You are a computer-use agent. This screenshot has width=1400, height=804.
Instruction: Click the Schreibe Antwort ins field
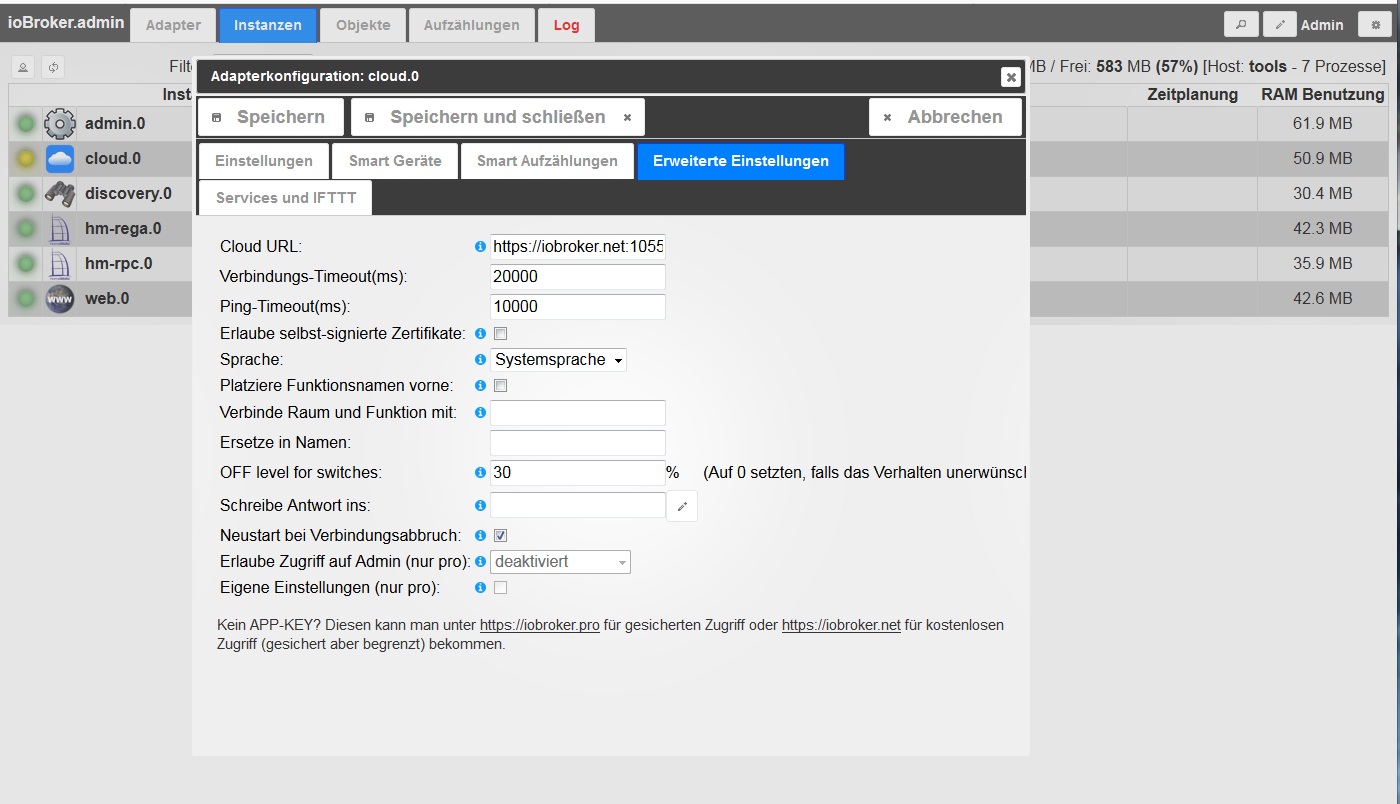578,505
